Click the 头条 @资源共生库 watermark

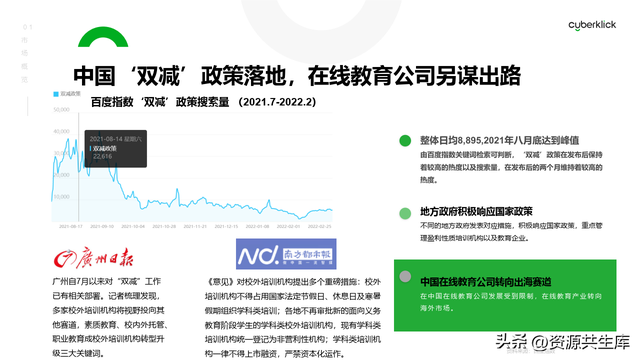coord(562,342)
